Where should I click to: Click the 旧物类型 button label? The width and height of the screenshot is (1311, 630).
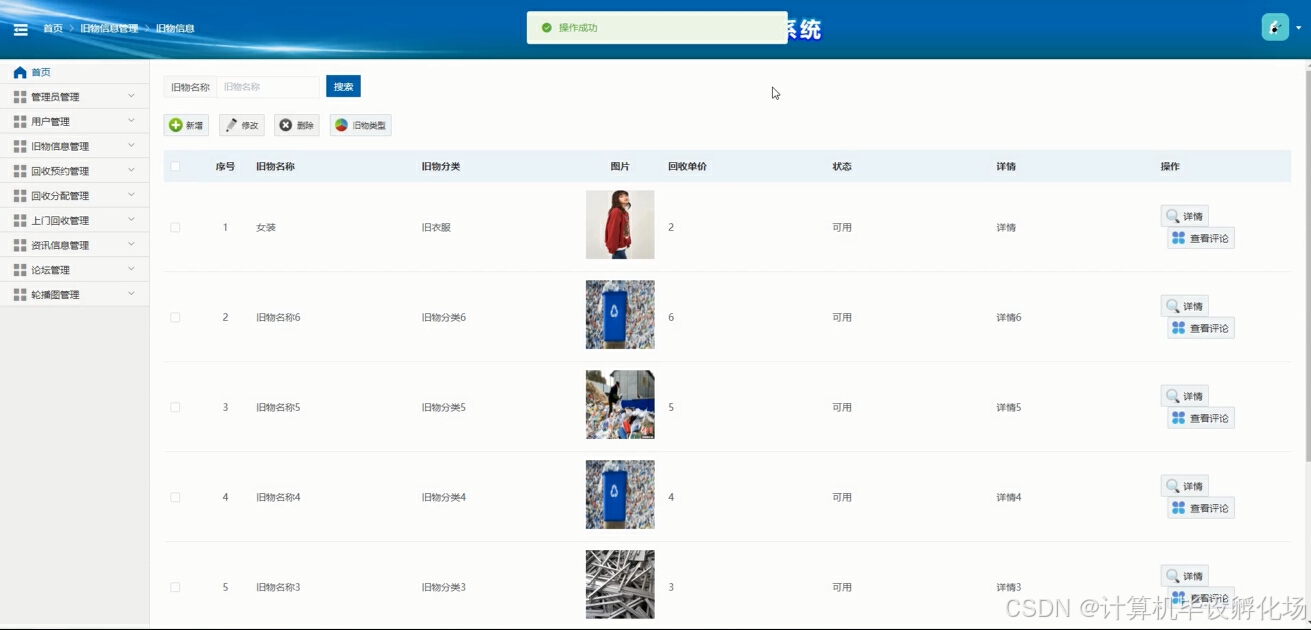click(x=369, y=126)
